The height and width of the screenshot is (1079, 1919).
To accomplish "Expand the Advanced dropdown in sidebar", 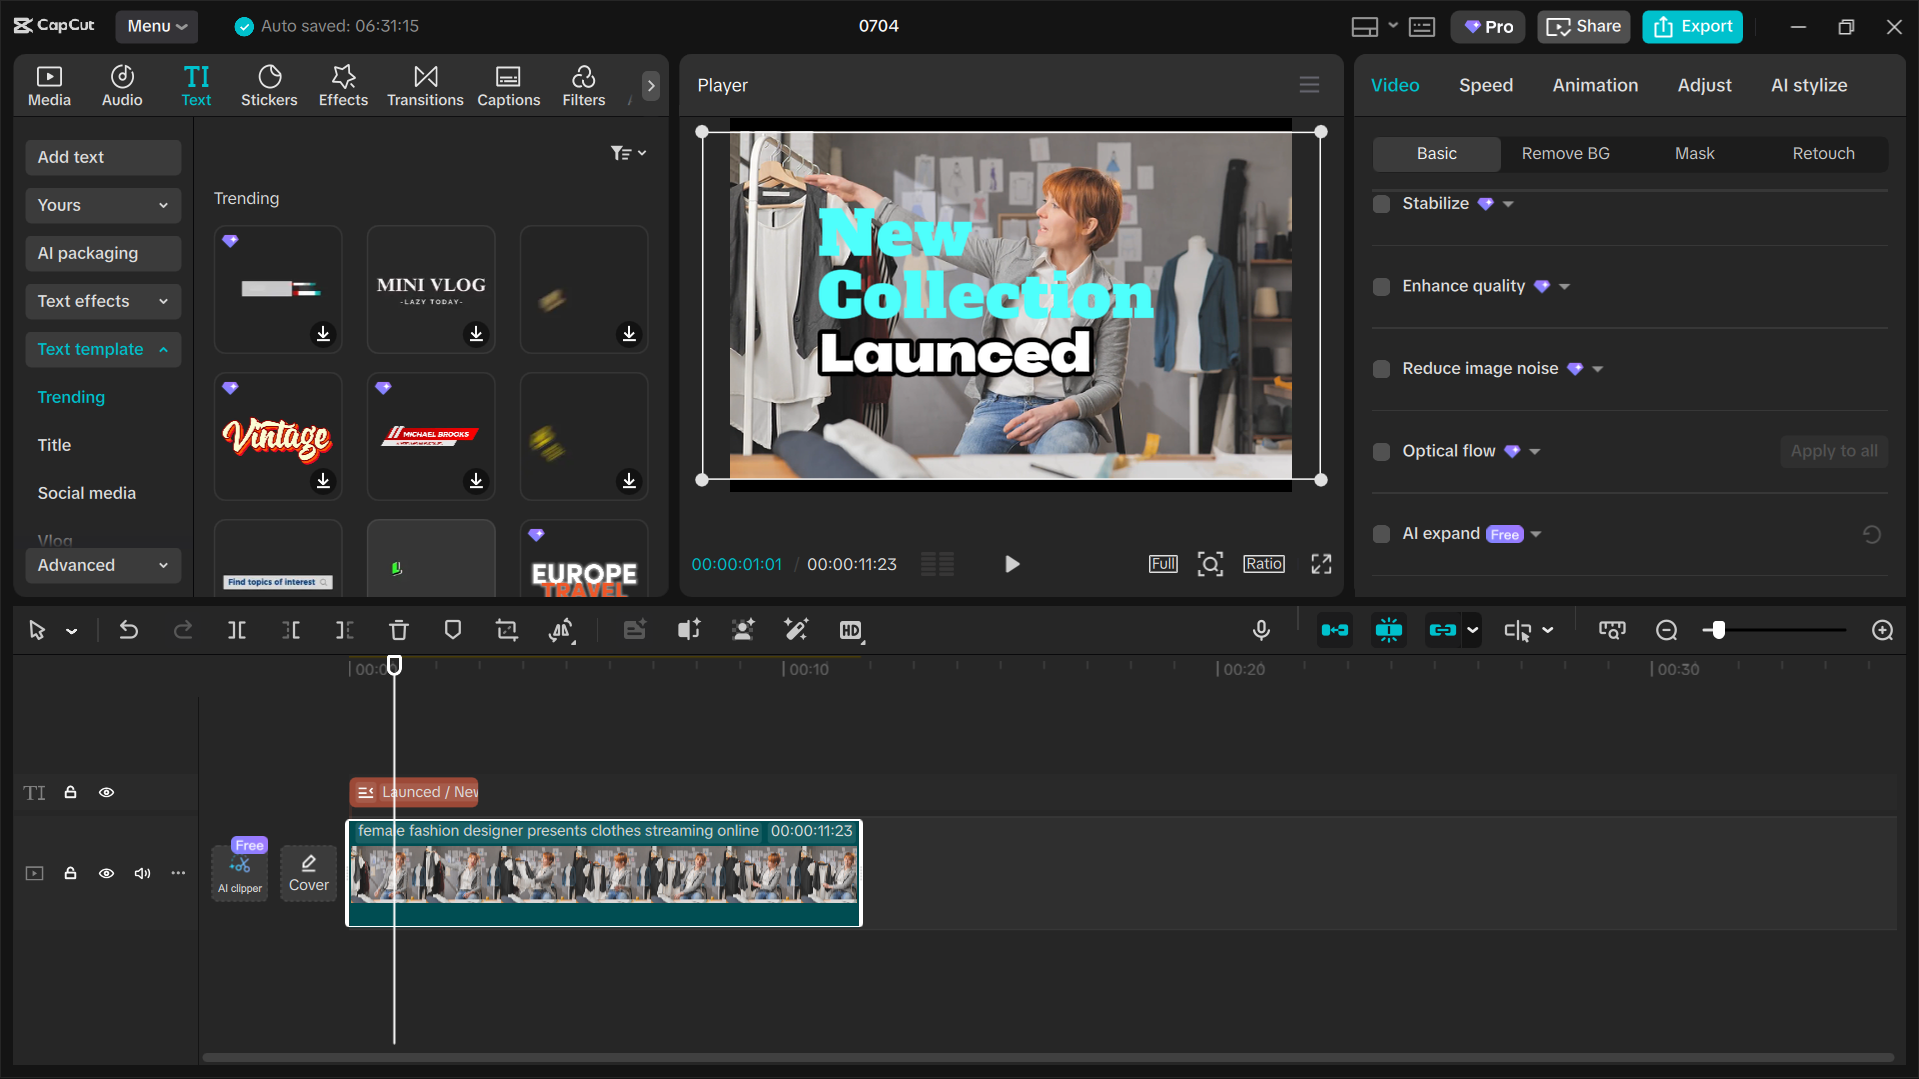I will click(102, 565).
